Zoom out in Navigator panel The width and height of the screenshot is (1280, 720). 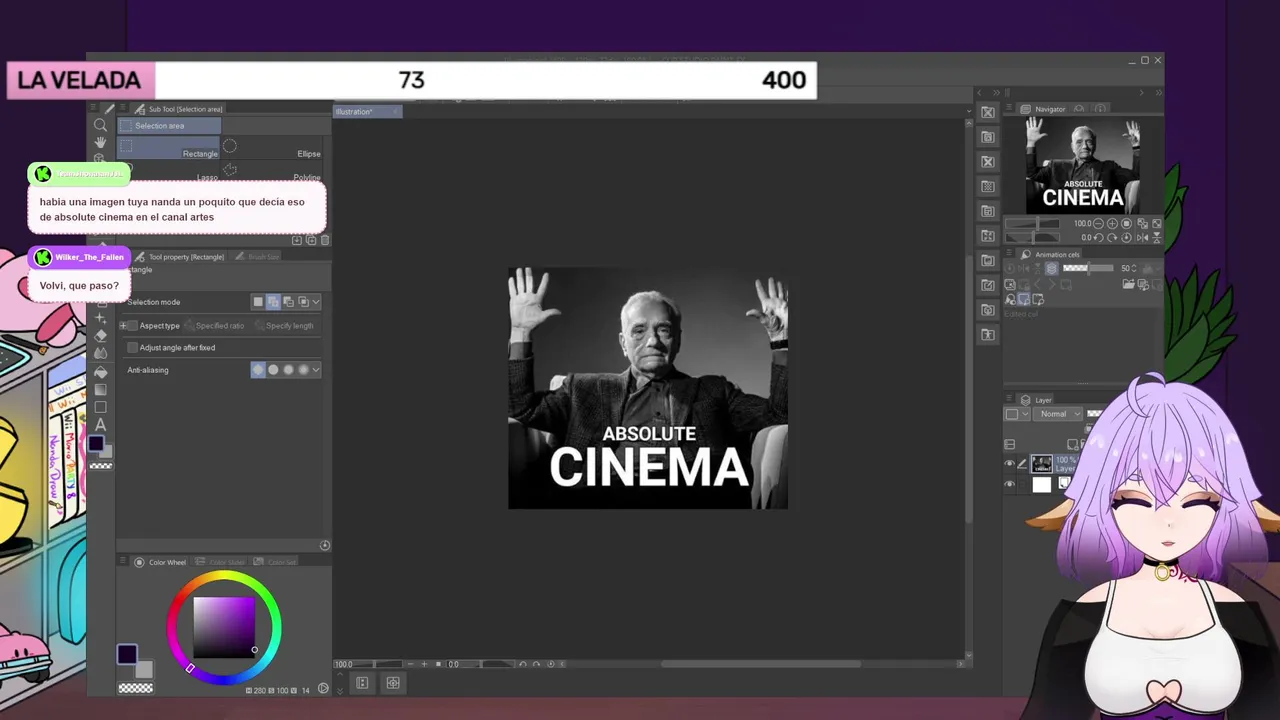tap(1098, 224)
